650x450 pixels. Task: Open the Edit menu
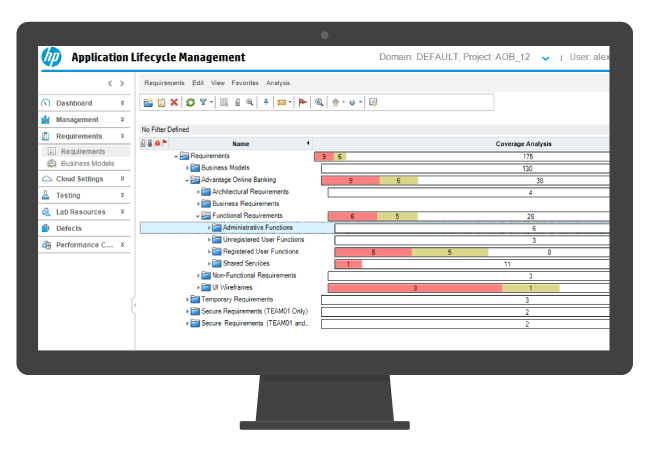coord(198,83)
